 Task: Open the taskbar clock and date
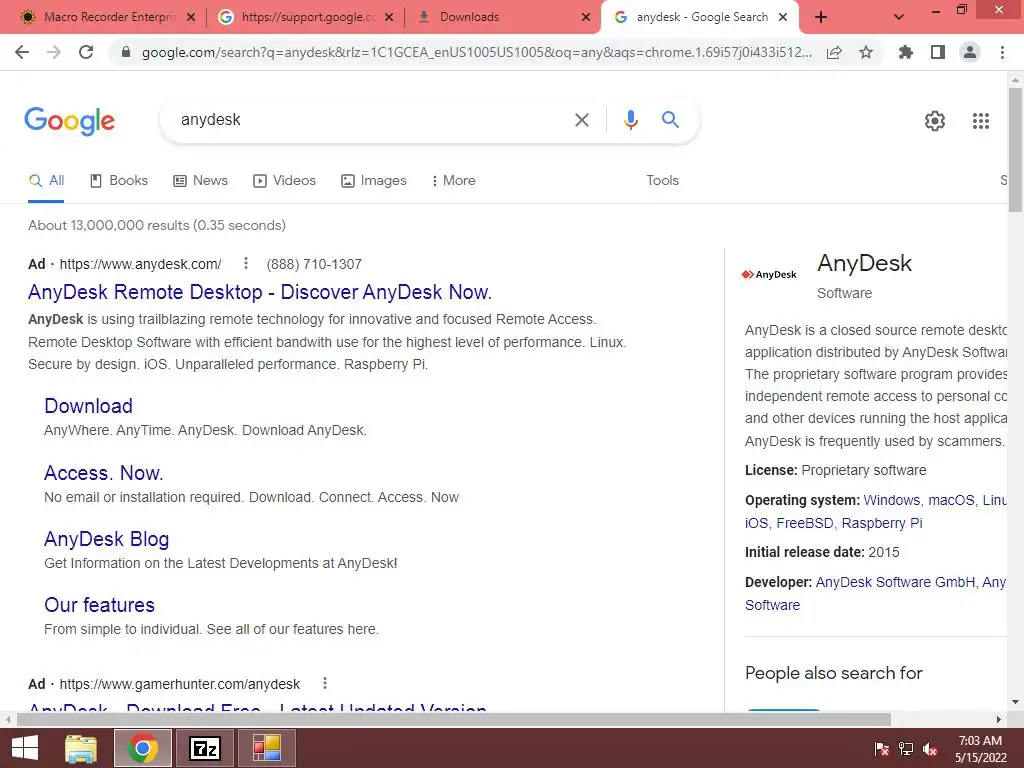click(980, 749)
